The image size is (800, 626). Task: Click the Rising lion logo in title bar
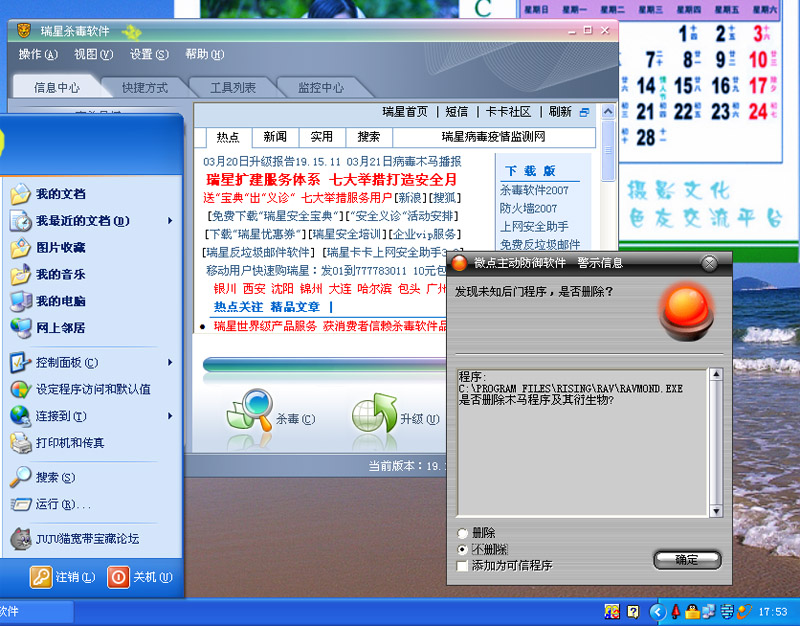[24, 31]
